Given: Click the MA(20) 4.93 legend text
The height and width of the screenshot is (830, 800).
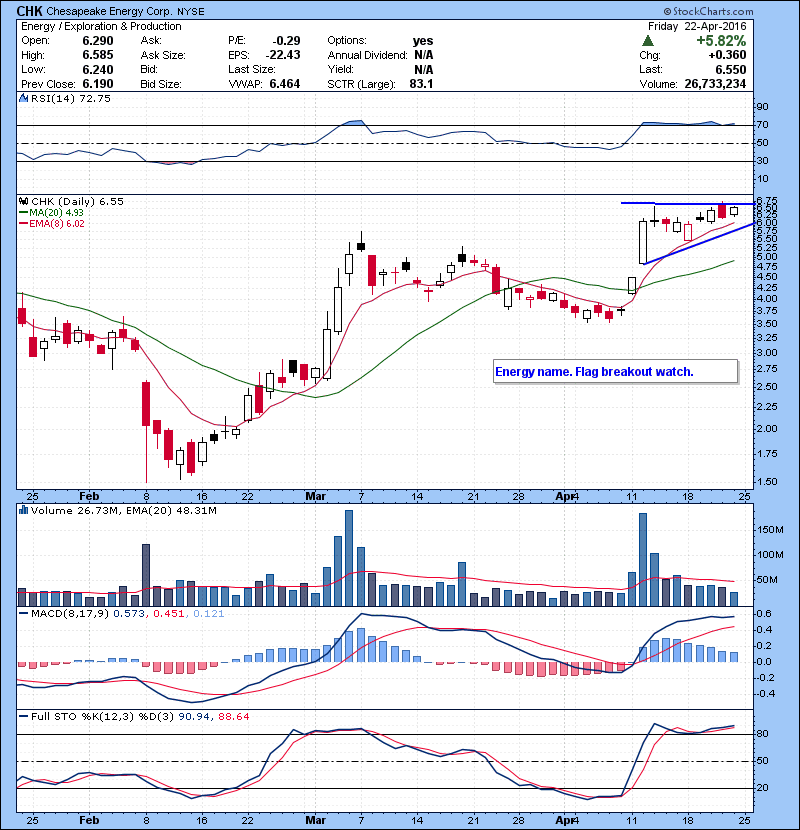Looking at the screenshot, I should (57, 213).
